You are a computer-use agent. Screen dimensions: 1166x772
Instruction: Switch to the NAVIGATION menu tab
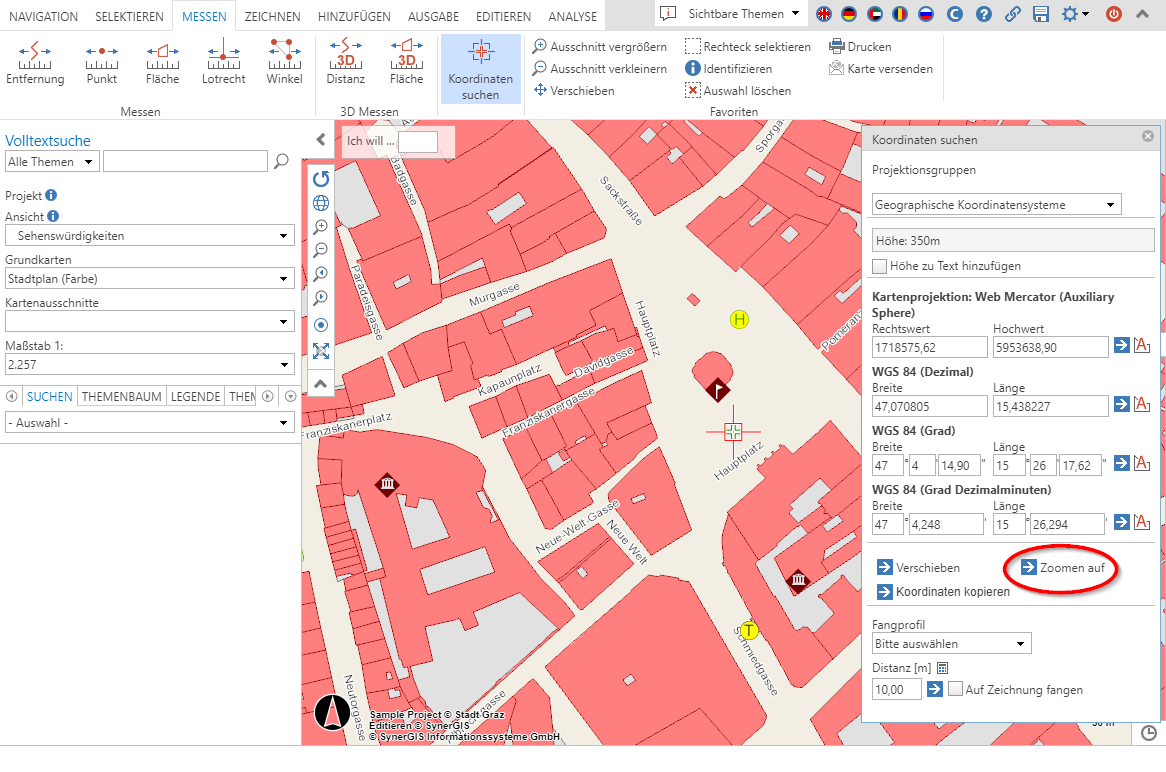click(43, 15)
